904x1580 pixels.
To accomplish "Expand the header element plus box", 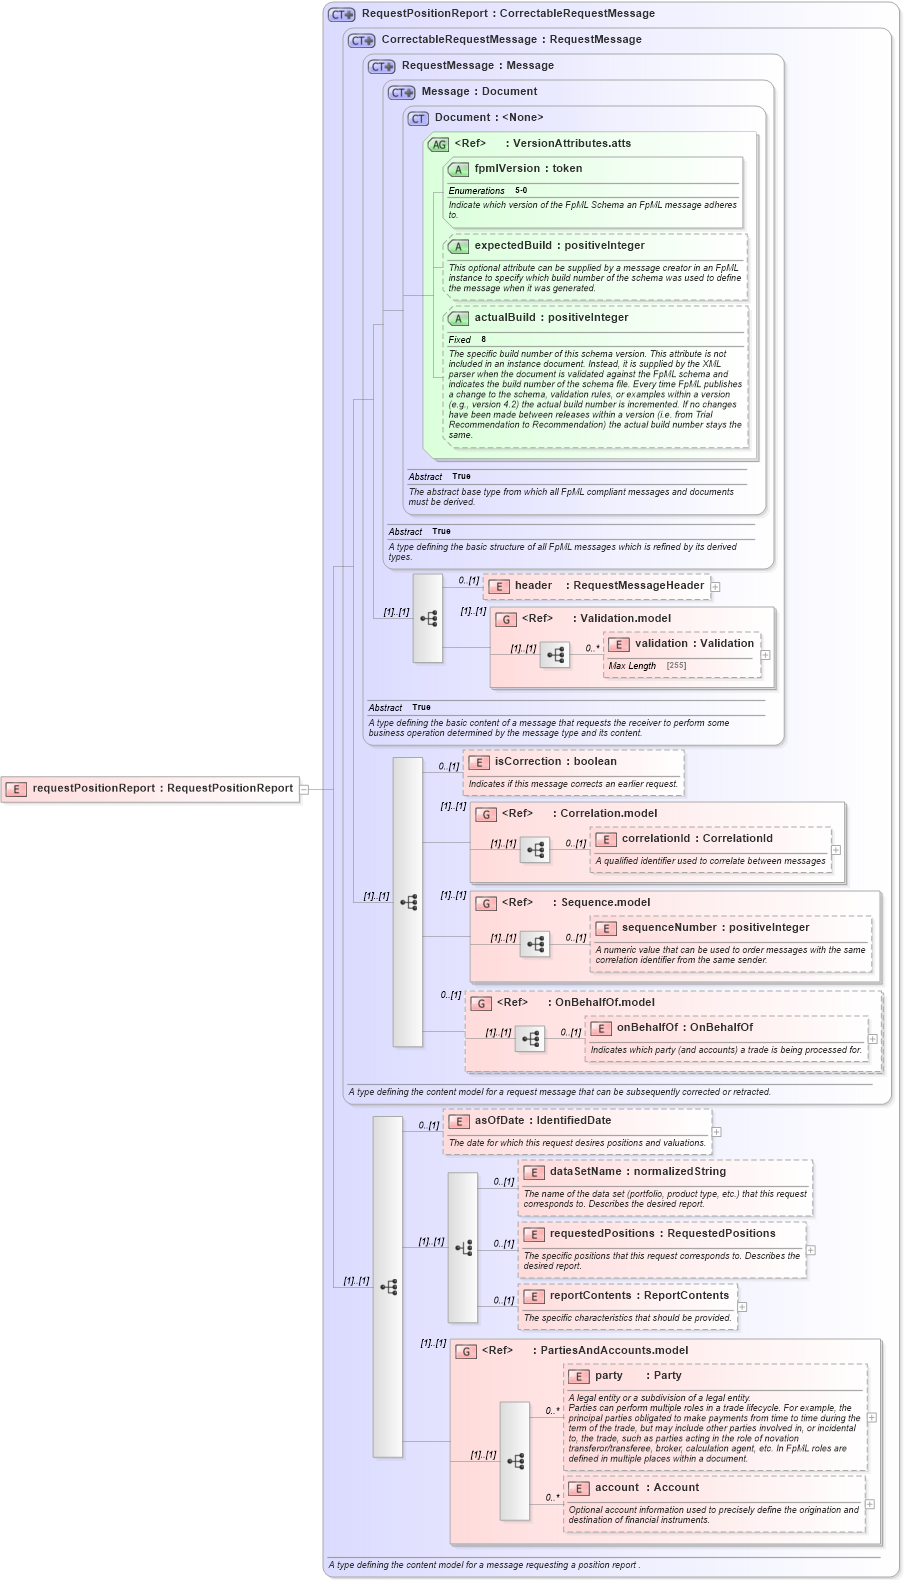I will [x=716, y=587].
